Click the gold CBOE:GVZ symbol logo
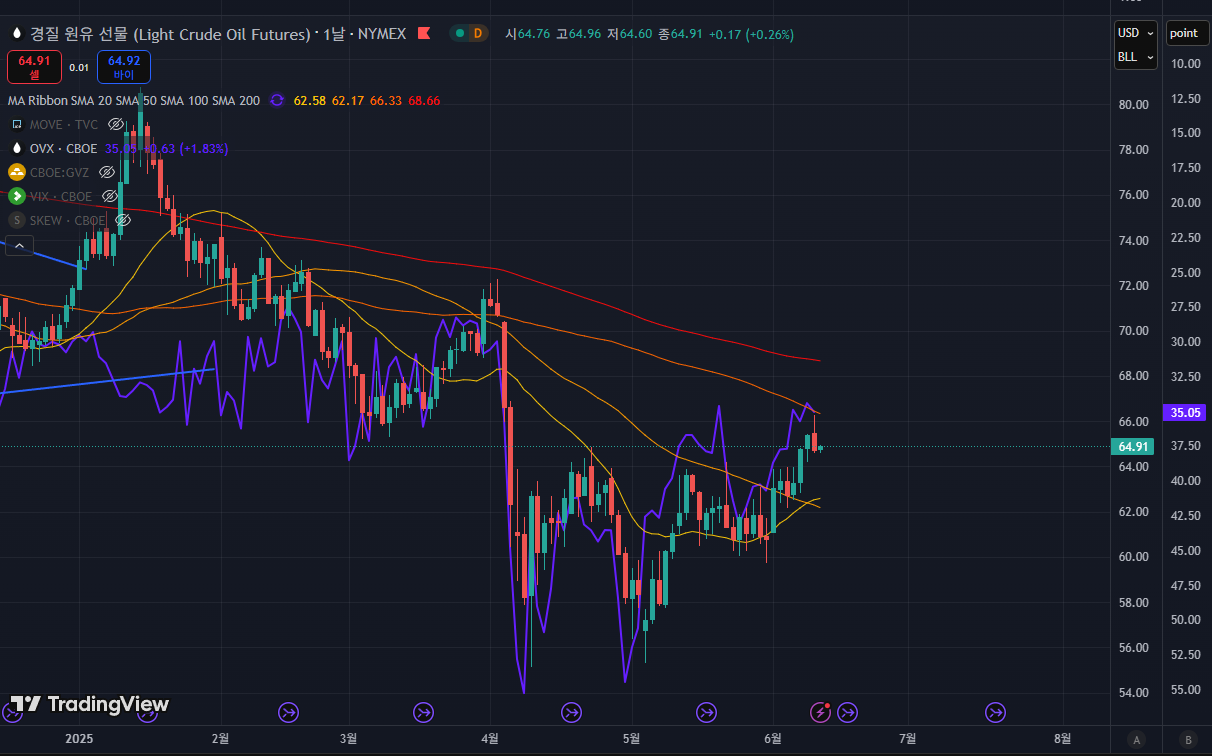 click(x=17, y=172)
